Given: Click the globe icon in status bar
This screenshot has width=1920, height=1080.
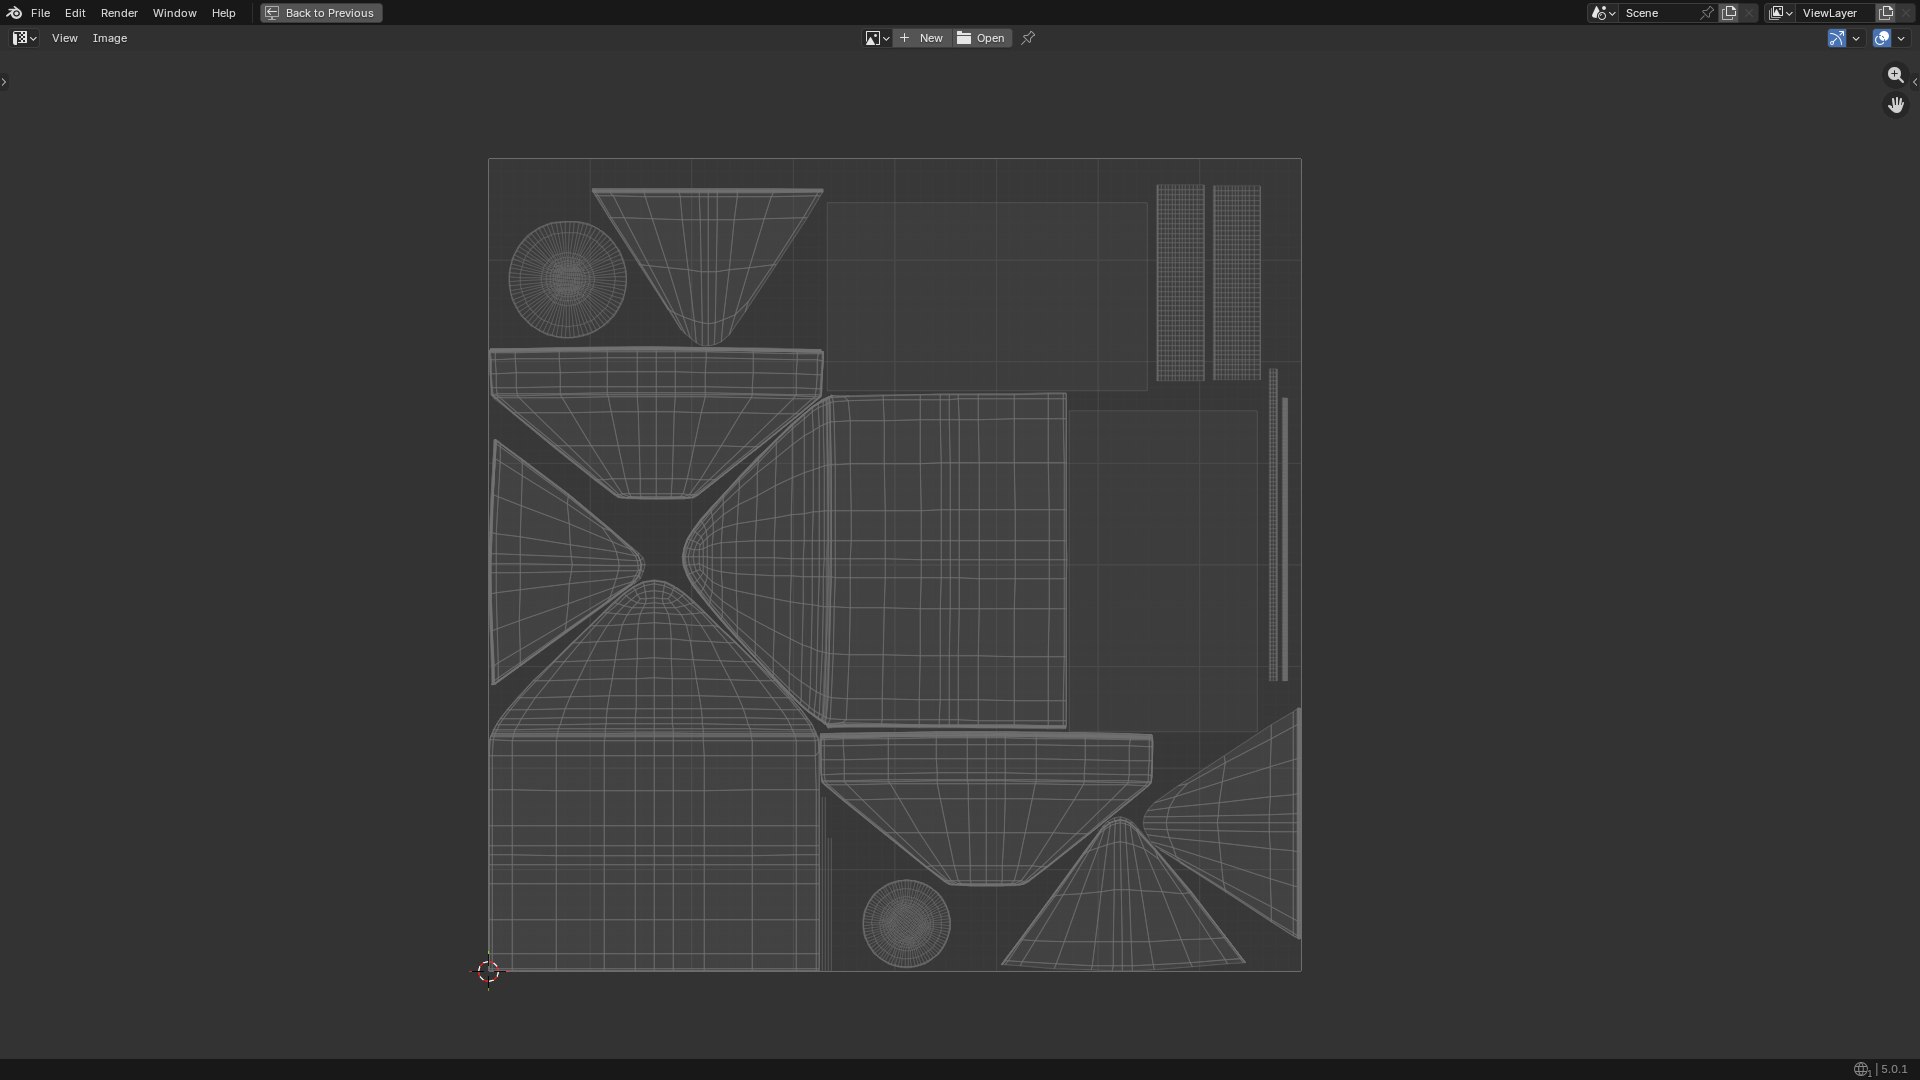Looking at the screenshot, I should click(1861, 1069).
